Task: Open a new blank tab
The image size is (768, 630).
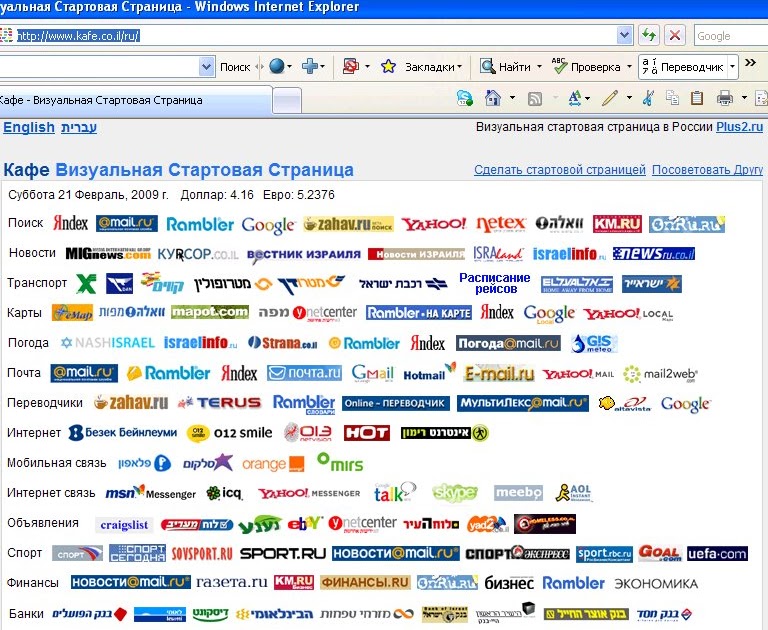Action: click(x=287, y=101)
